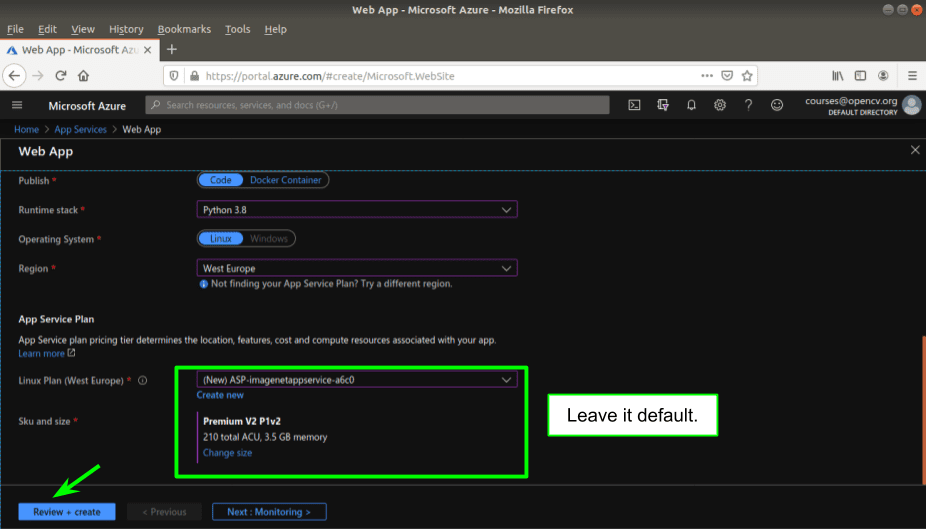Open Azure portal settings gear

point(719,105)
